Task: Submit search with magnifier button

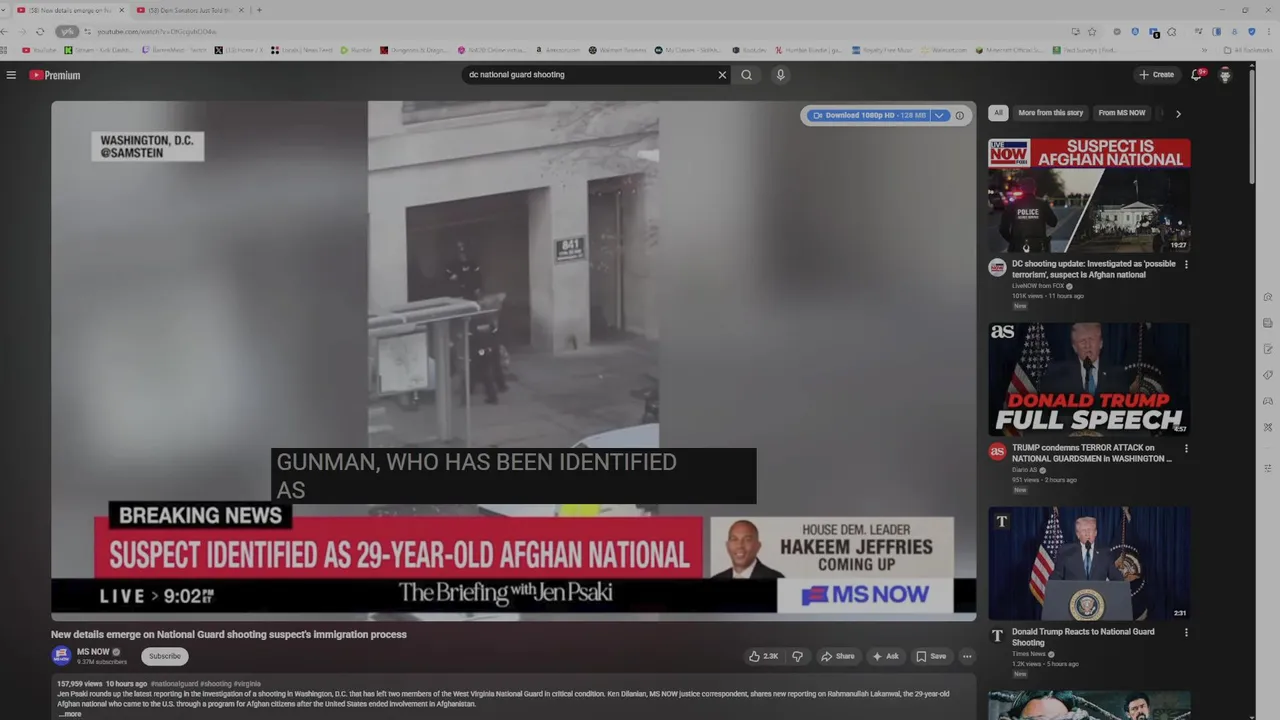Action: [x=746, y=75]
